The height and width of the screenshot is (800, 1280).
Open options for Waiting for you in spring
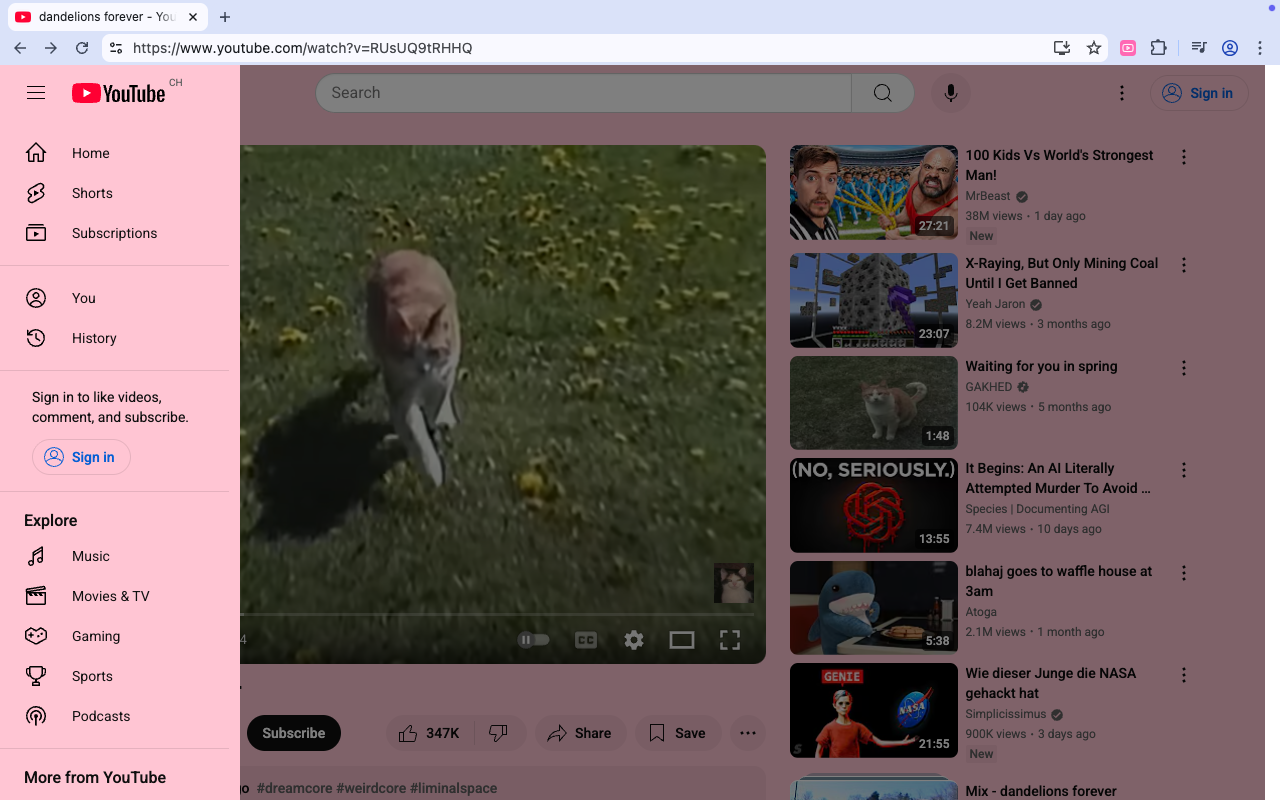tap(1184, 368)
